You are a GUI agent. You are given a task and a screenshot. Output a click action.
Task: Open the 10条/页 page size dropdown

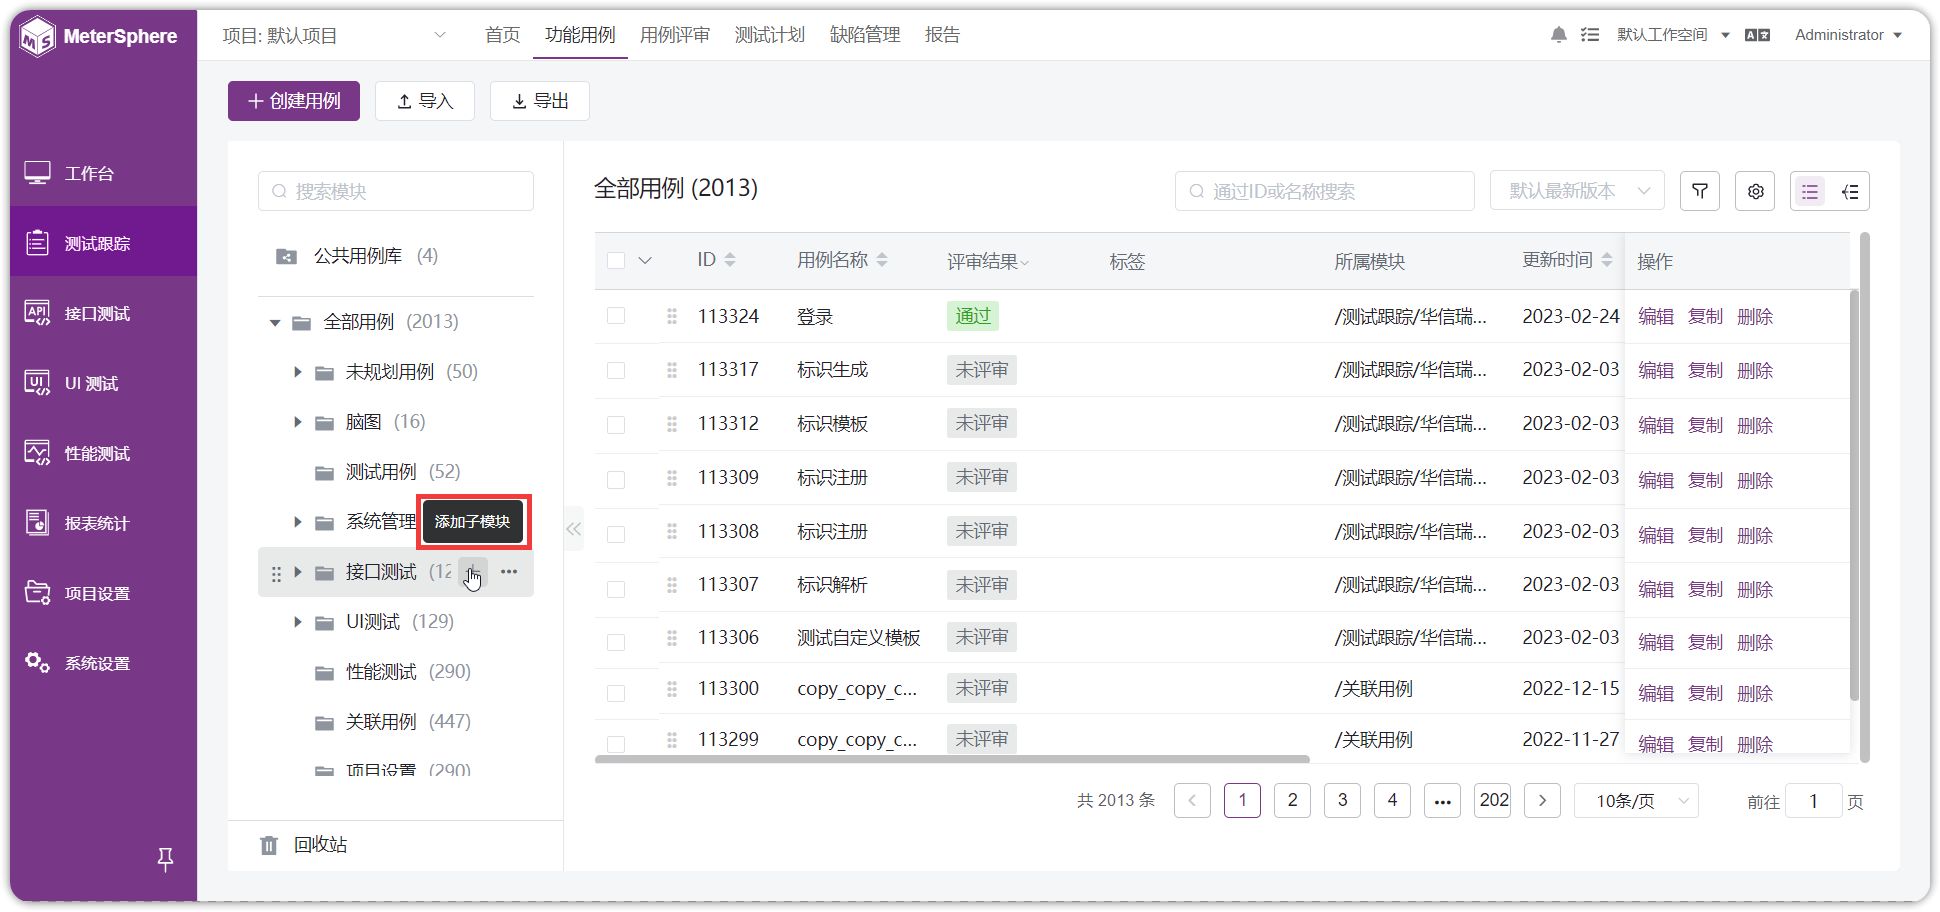click(x=1636, y=801)
